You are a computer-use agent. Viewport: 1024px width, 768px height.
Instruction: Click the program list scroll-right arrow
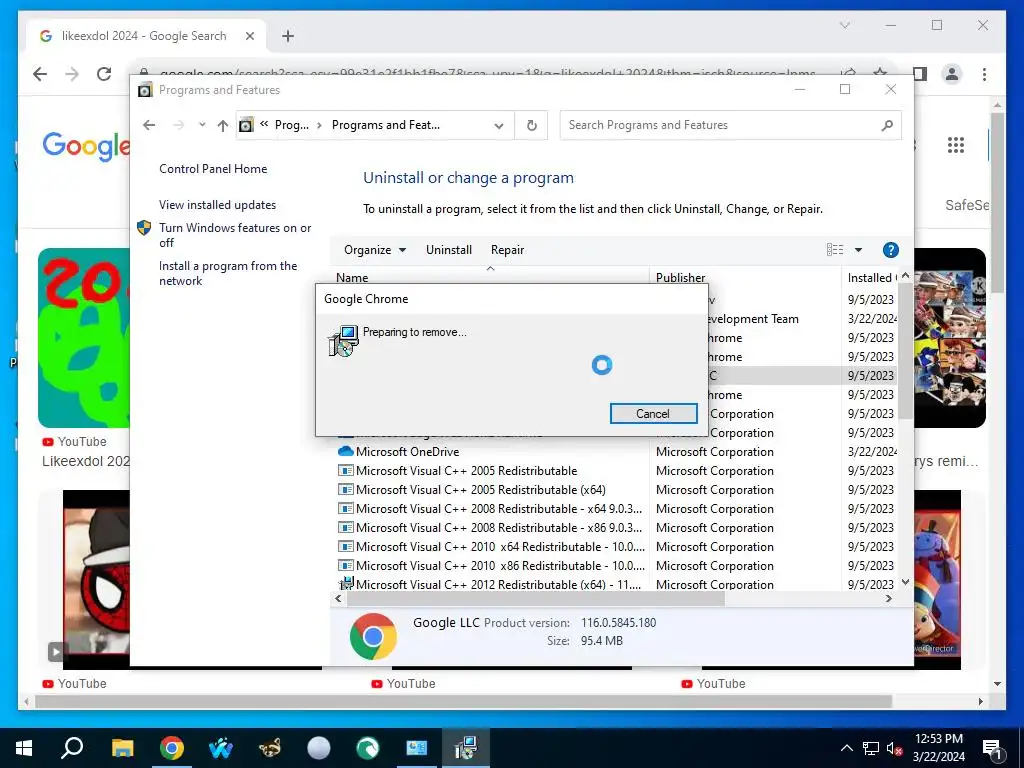[889, 598]
